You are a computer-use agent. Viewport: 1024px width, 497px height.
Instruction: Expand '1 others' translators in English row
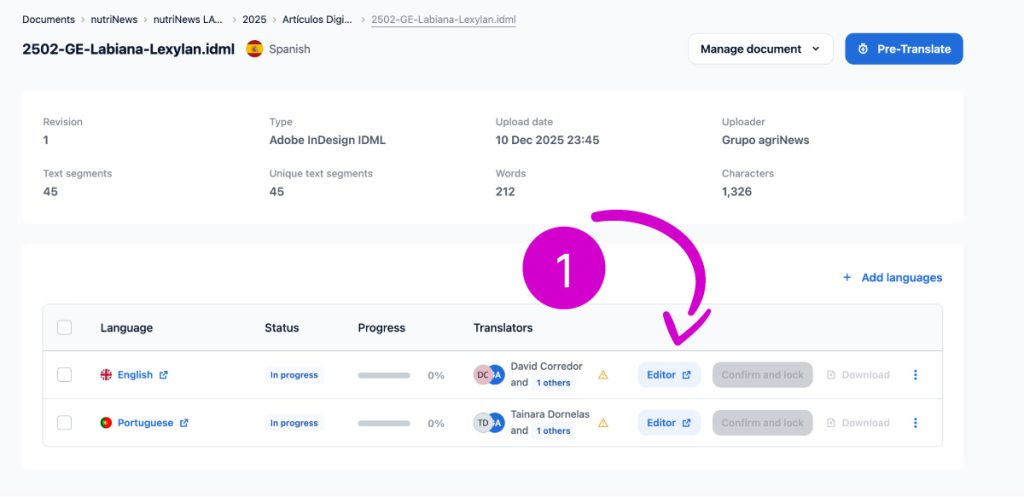(553, 383)
